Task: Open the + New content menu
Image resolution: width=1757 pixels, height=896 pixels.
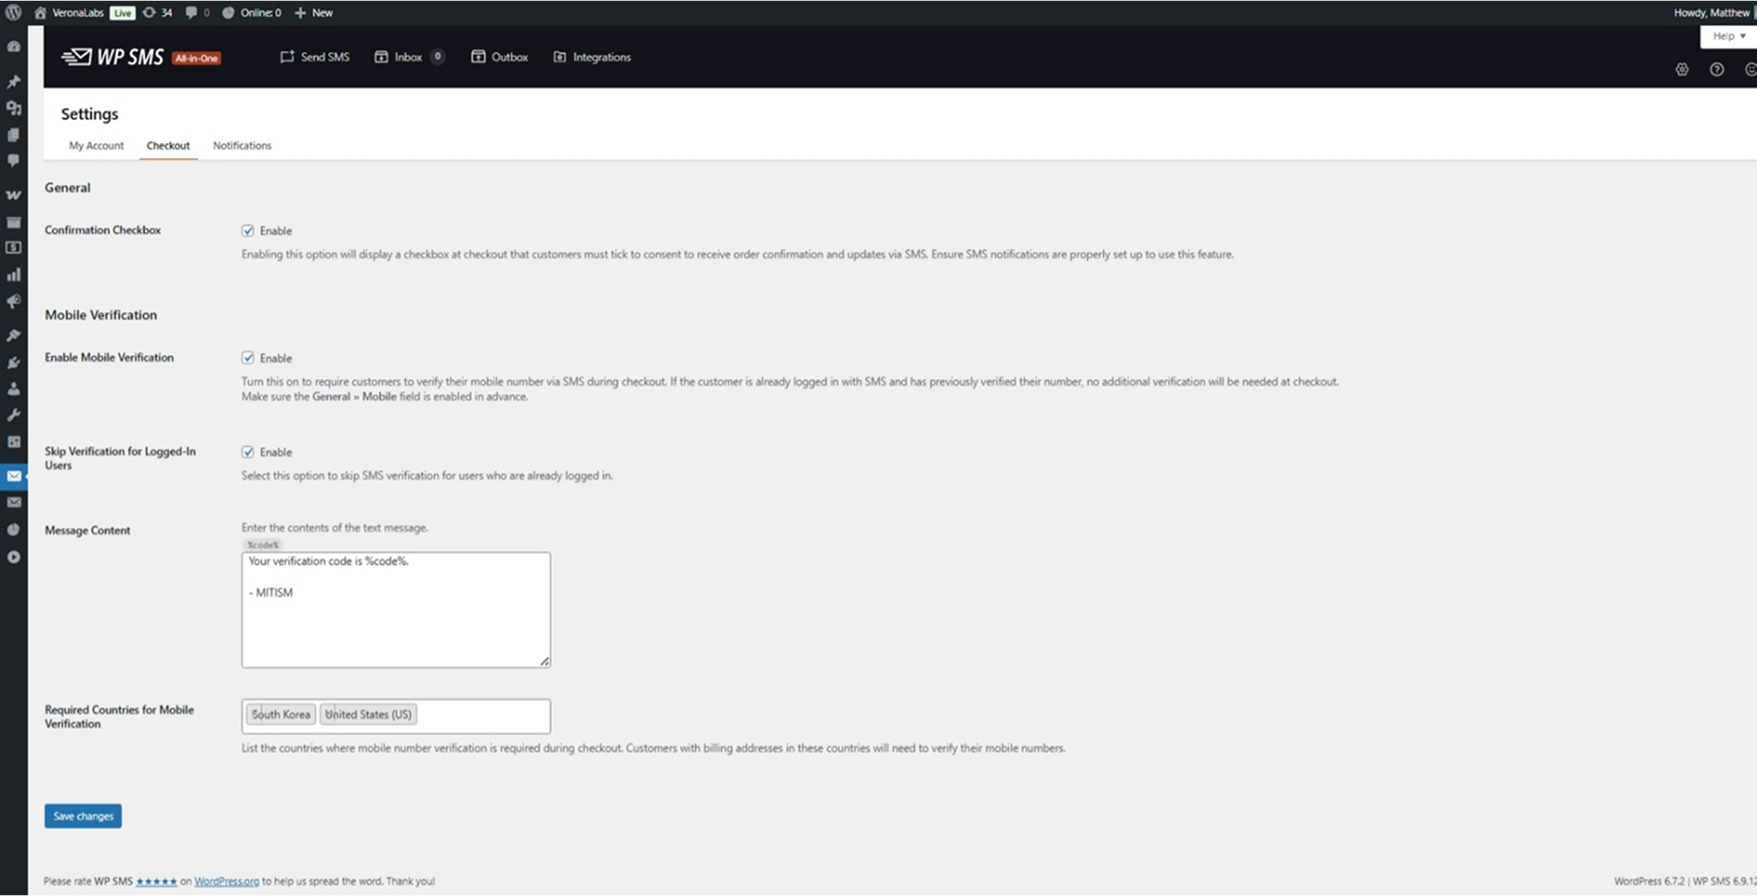Action: tap(314, 13)
